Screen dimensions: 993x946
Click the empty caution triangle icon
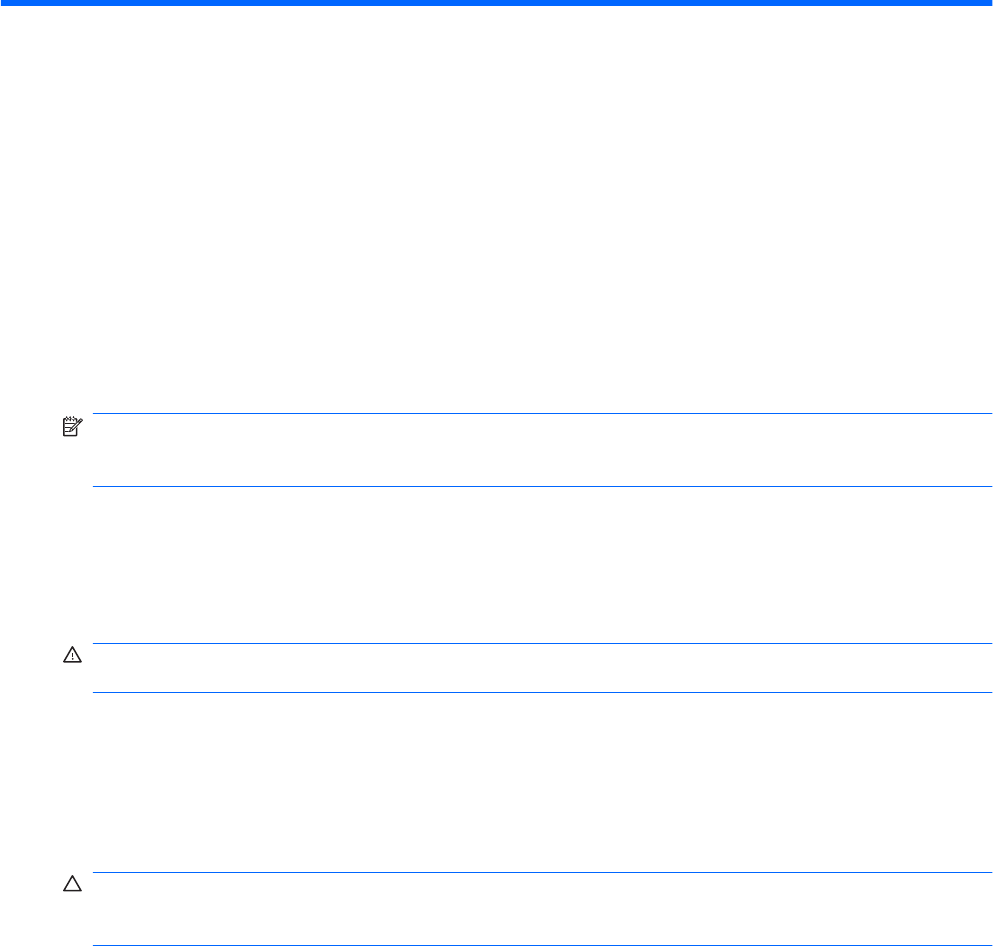71,887
